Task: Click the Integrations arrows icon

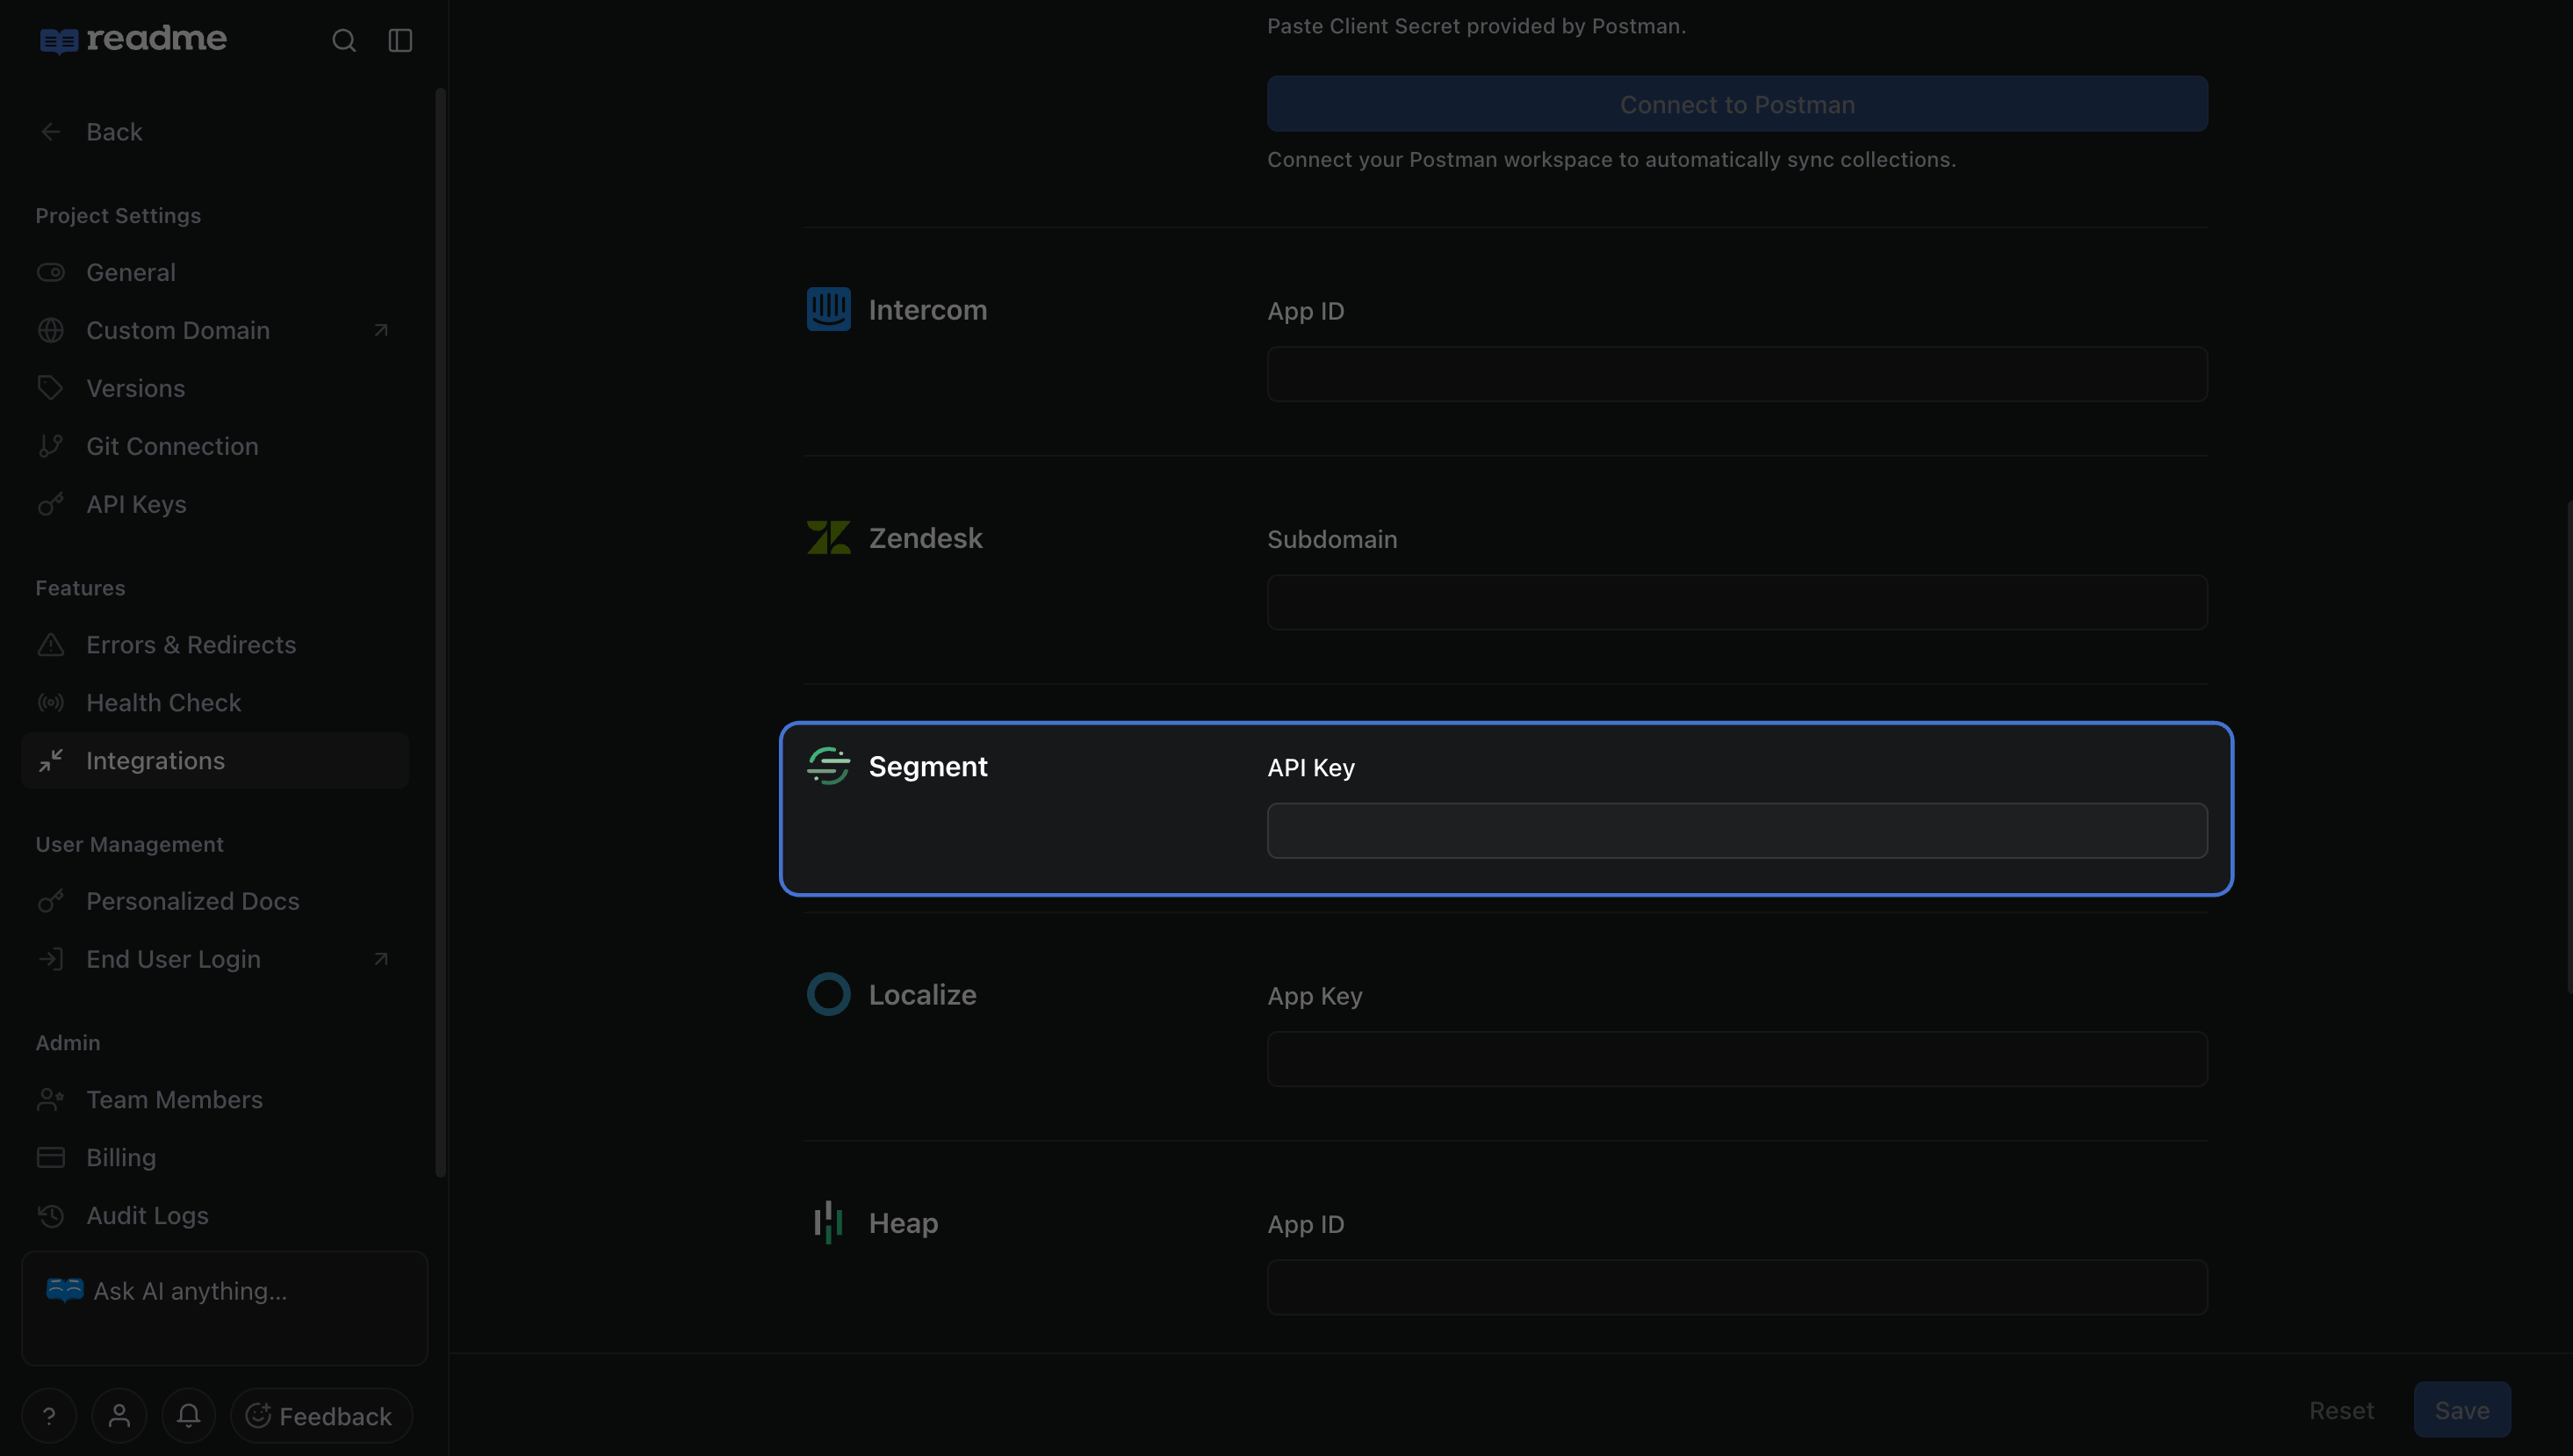Action: coord(51,761)
